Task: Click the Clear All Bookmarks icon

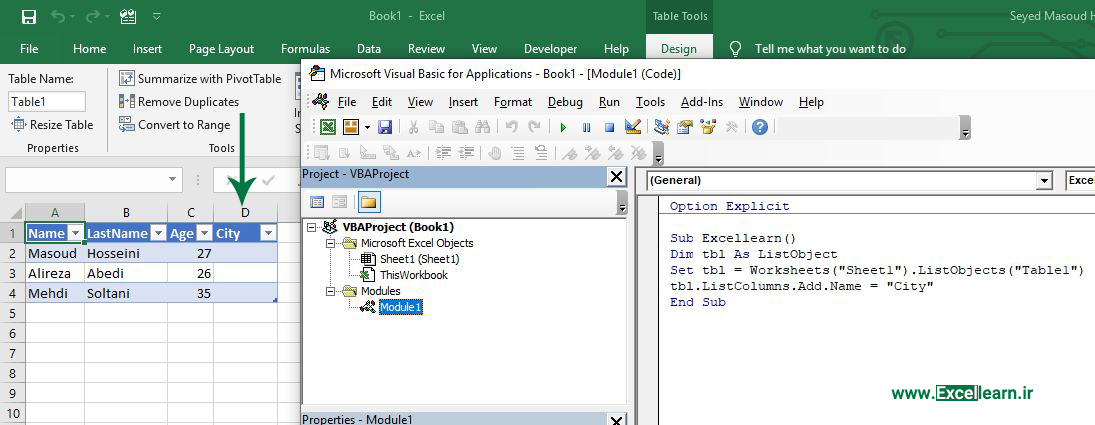Action: [638, 153]
